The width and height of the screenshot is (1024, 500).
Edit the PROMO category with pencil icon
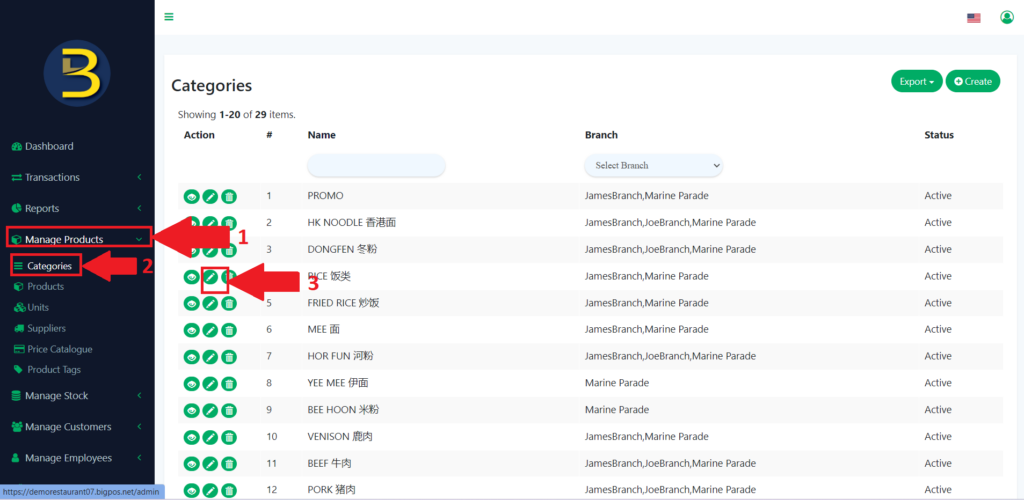point(210,196)
